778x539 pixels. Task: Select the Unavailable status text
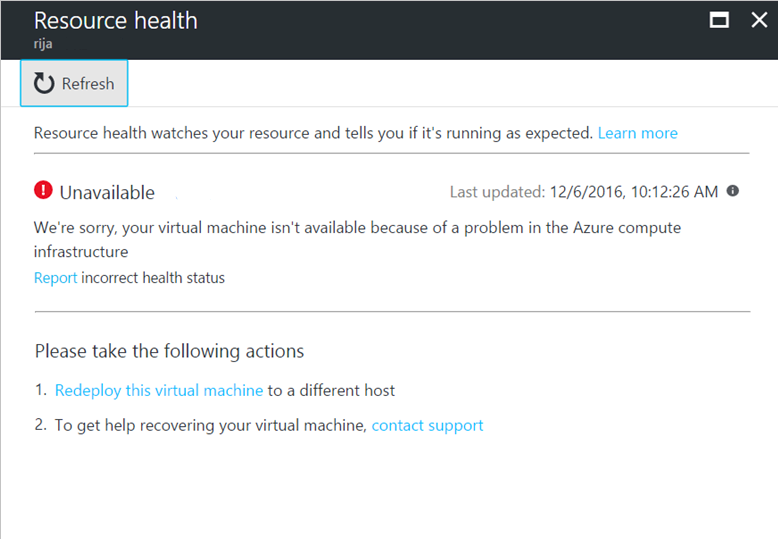click(107, 193)
